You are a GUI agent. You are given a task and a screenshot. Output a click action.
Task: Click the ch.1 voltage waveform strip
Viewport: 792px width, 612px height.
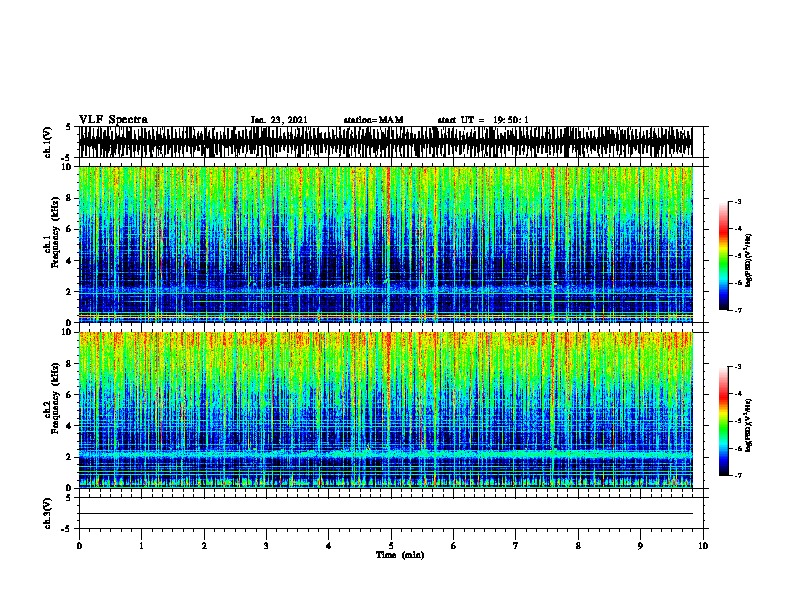(x=386, y=142)
